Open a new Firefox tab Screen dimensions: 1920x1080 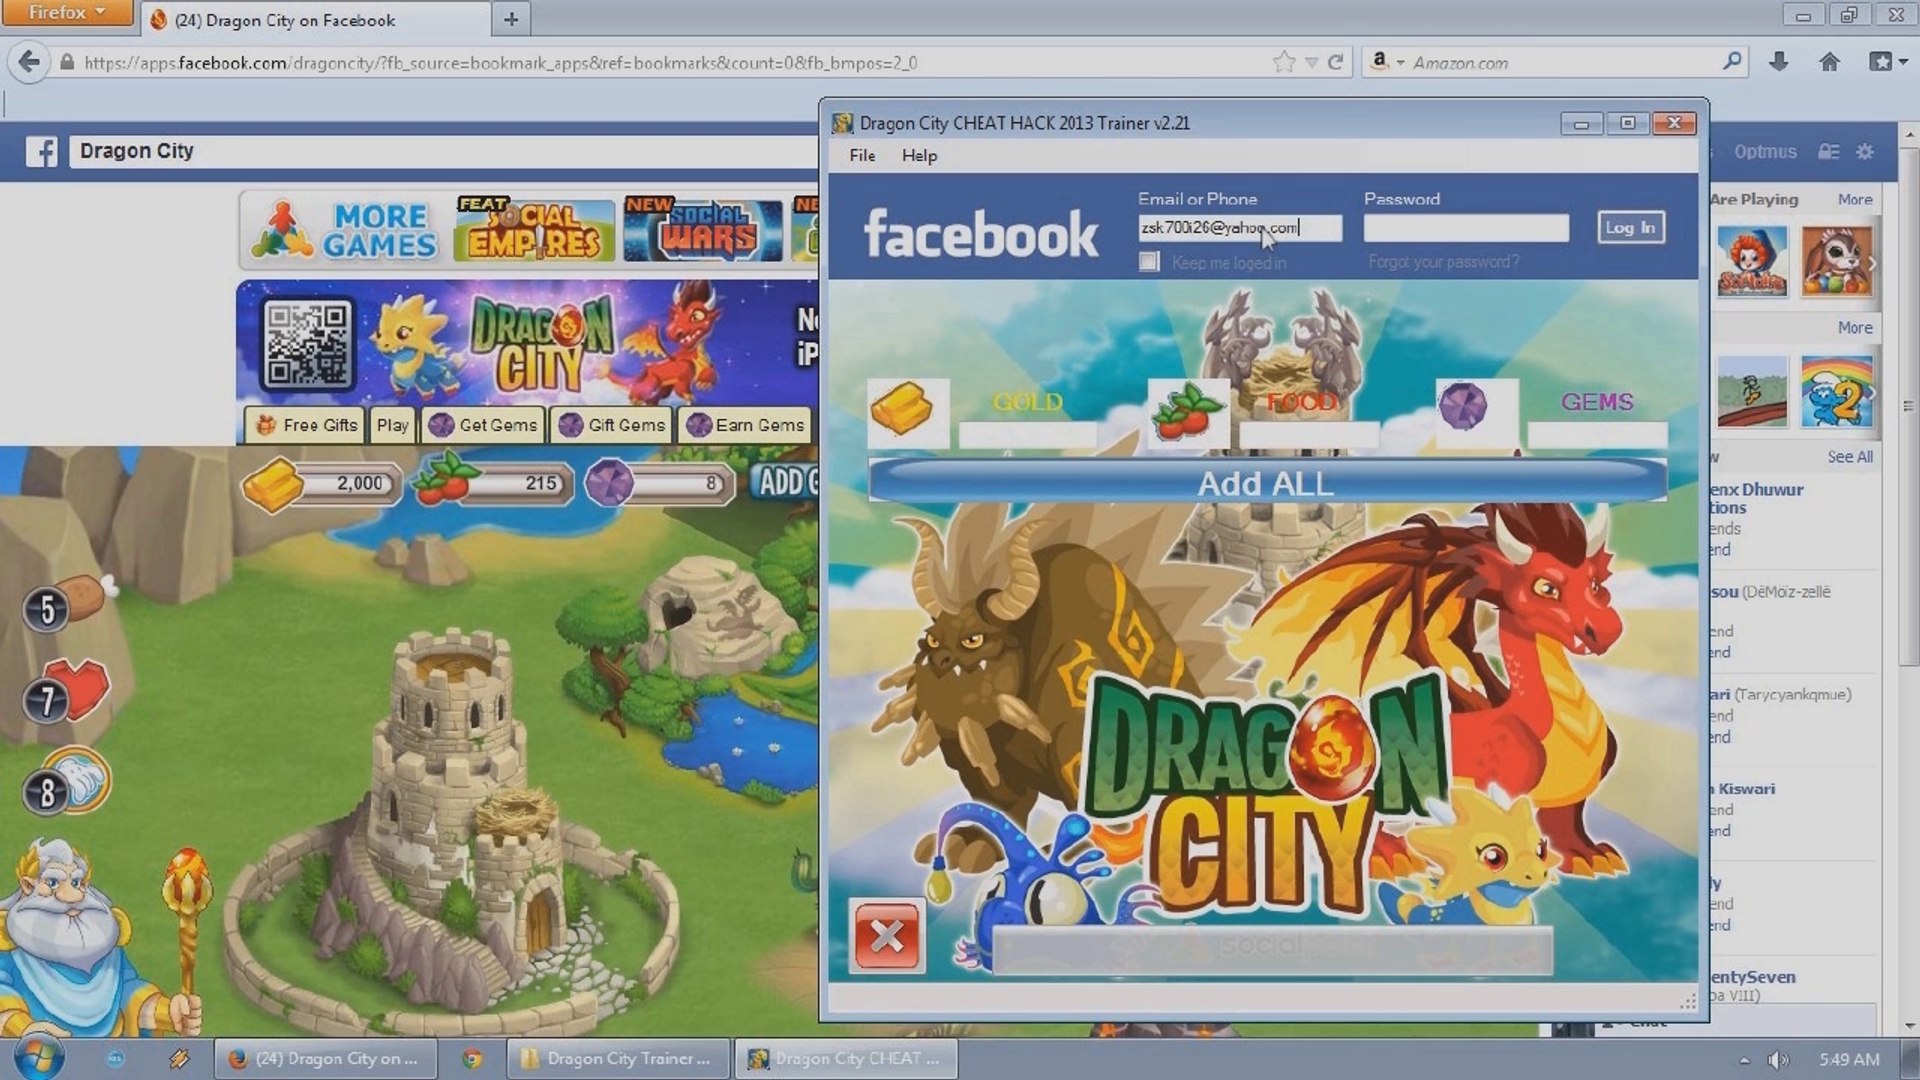click(x=511, y=19)
